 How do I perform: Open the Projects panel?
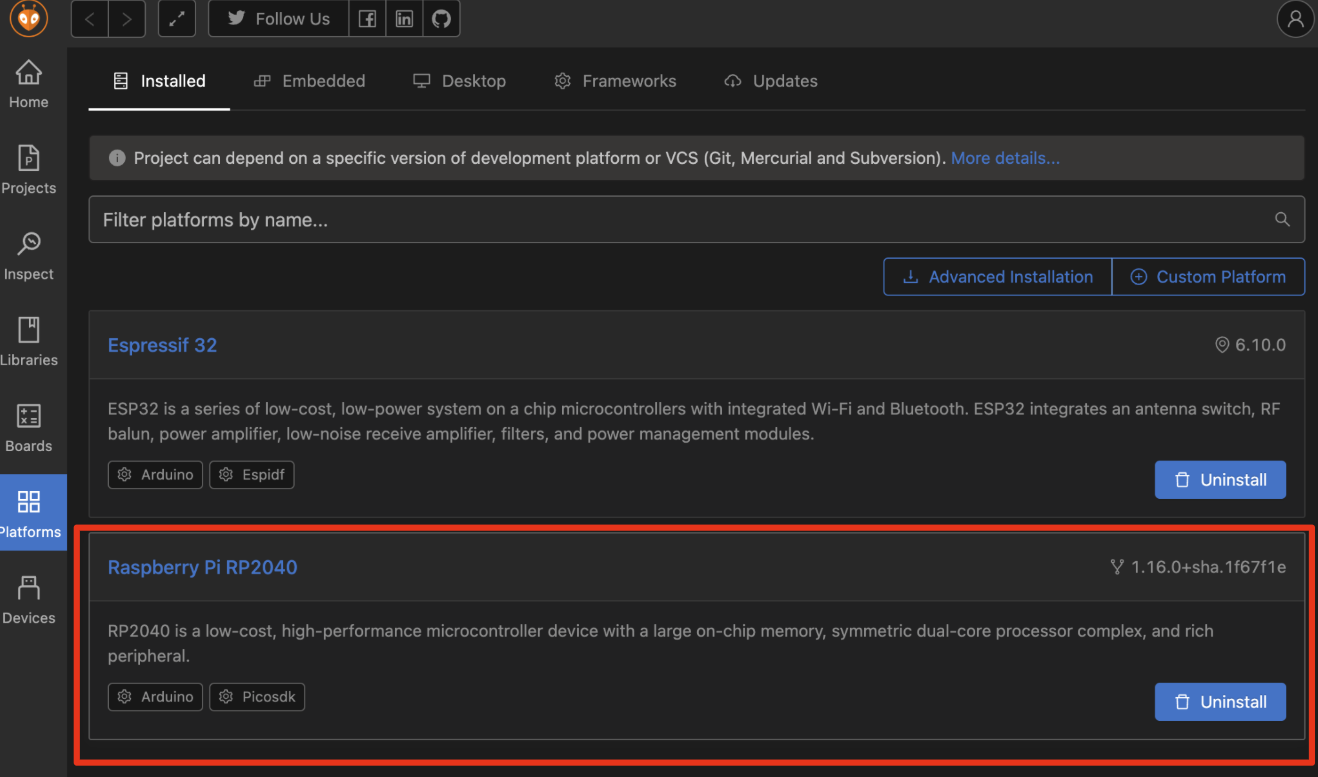(28, 166)
